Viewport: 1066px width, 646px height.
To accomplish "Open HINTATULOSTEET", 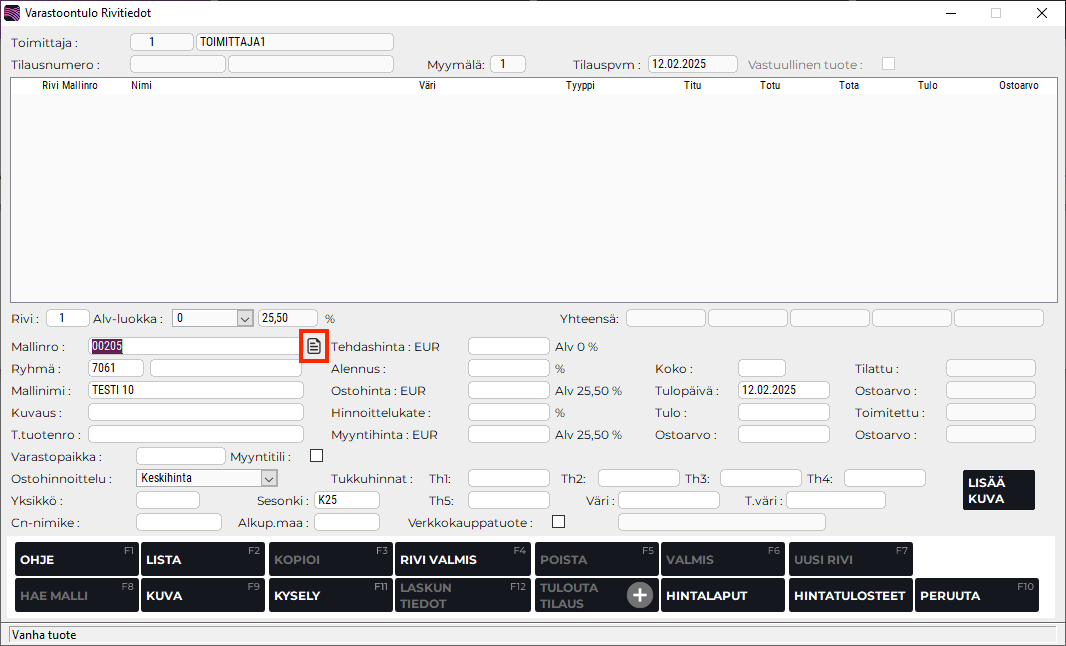I will (x=849, y=595).
